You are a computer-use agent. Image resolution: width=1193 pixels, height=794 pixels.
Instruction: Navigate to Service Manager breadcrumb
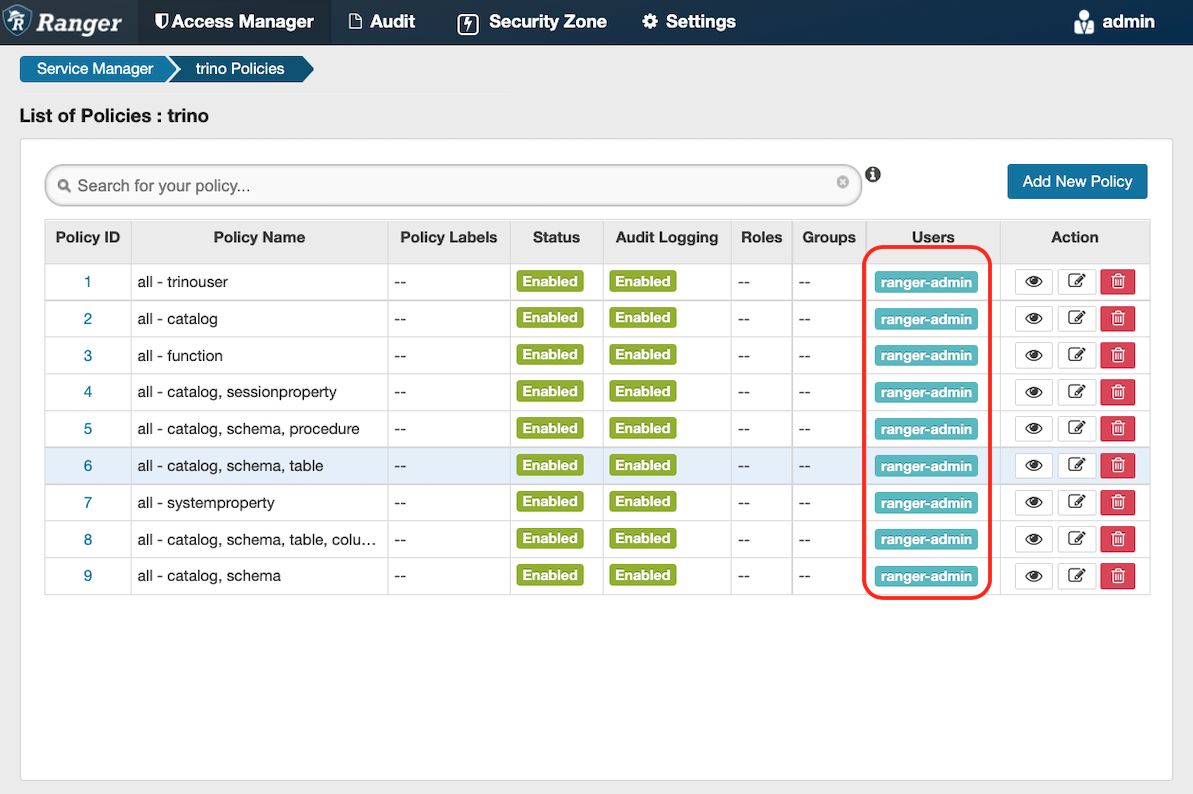tap(95, 69)
